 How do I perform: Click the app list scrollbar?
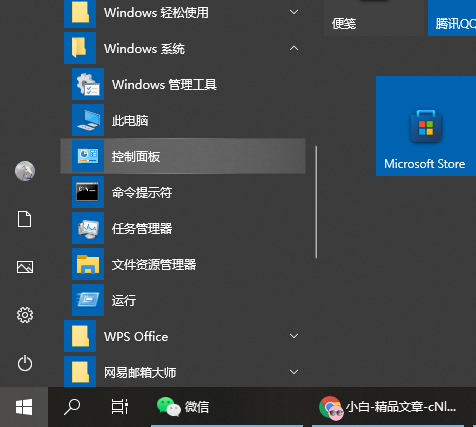click(x=316, y=202)
